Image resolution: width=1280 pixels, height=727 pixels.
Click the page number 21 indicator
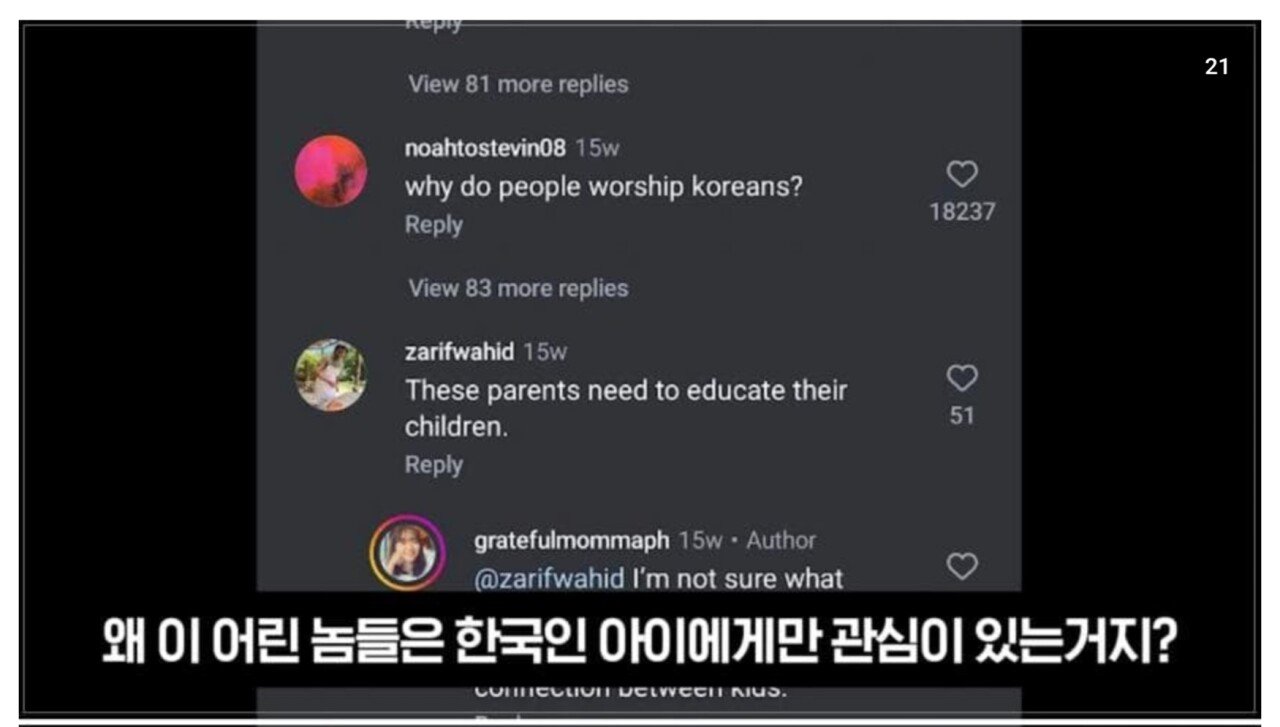[x=1216, y=67]
